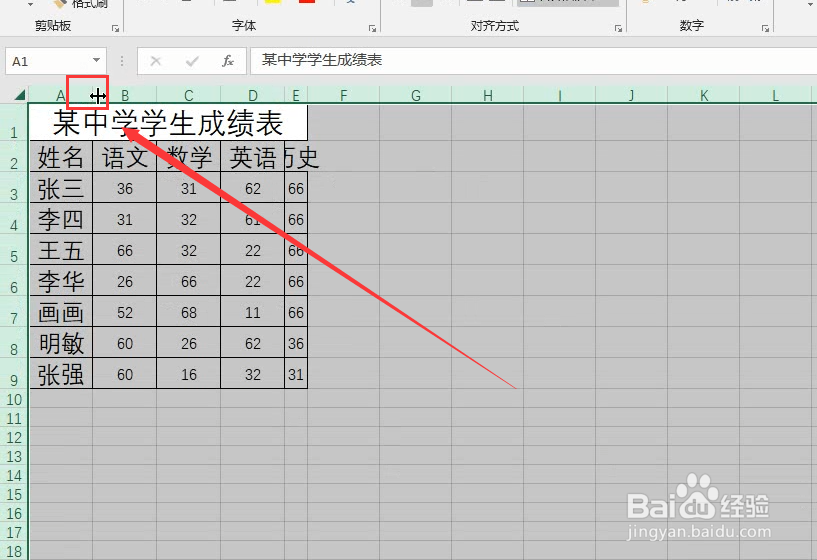Select the name cell 明敏
This screenshot has height=560, width=817.
coord(61,343)
